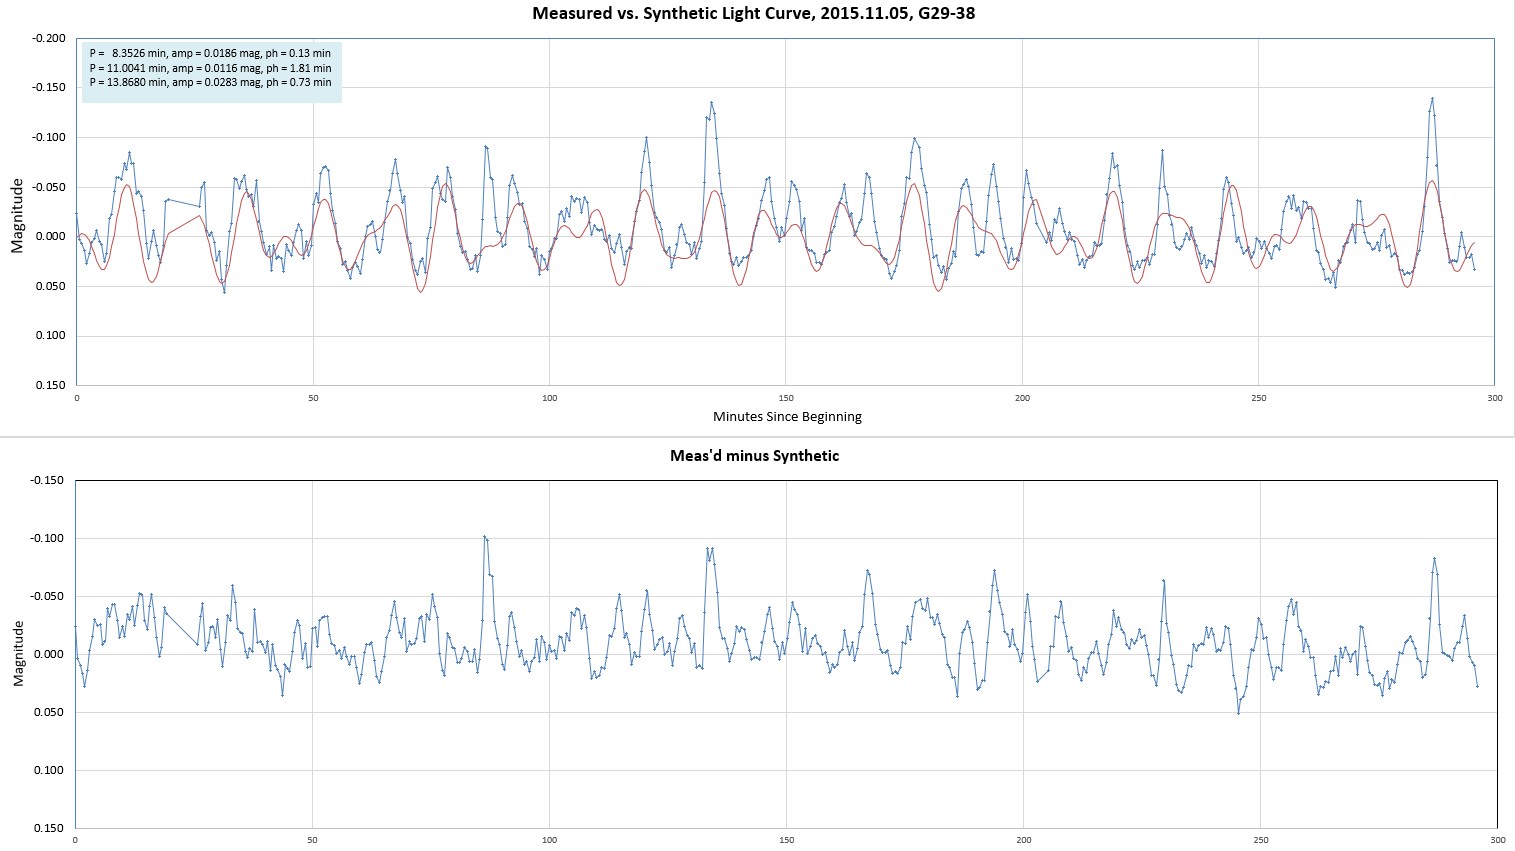Click the top chart y-axis value -0.100

tap(49, 137)
